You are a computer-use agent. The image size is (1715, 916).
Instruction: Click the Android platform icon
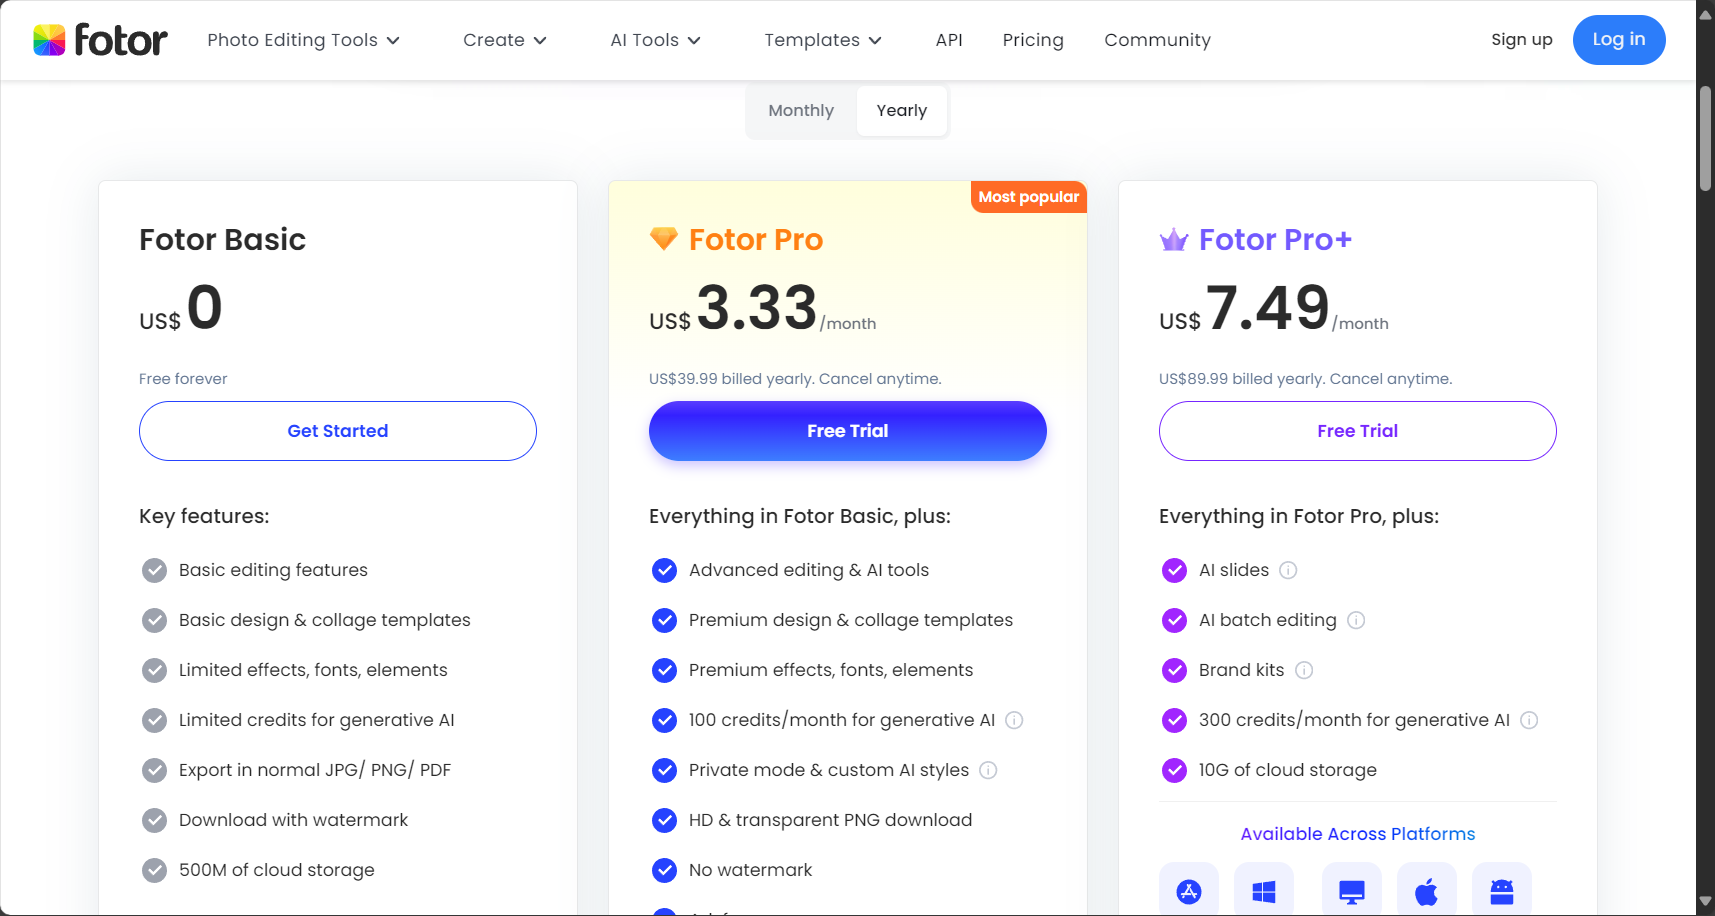(1502, 891)
